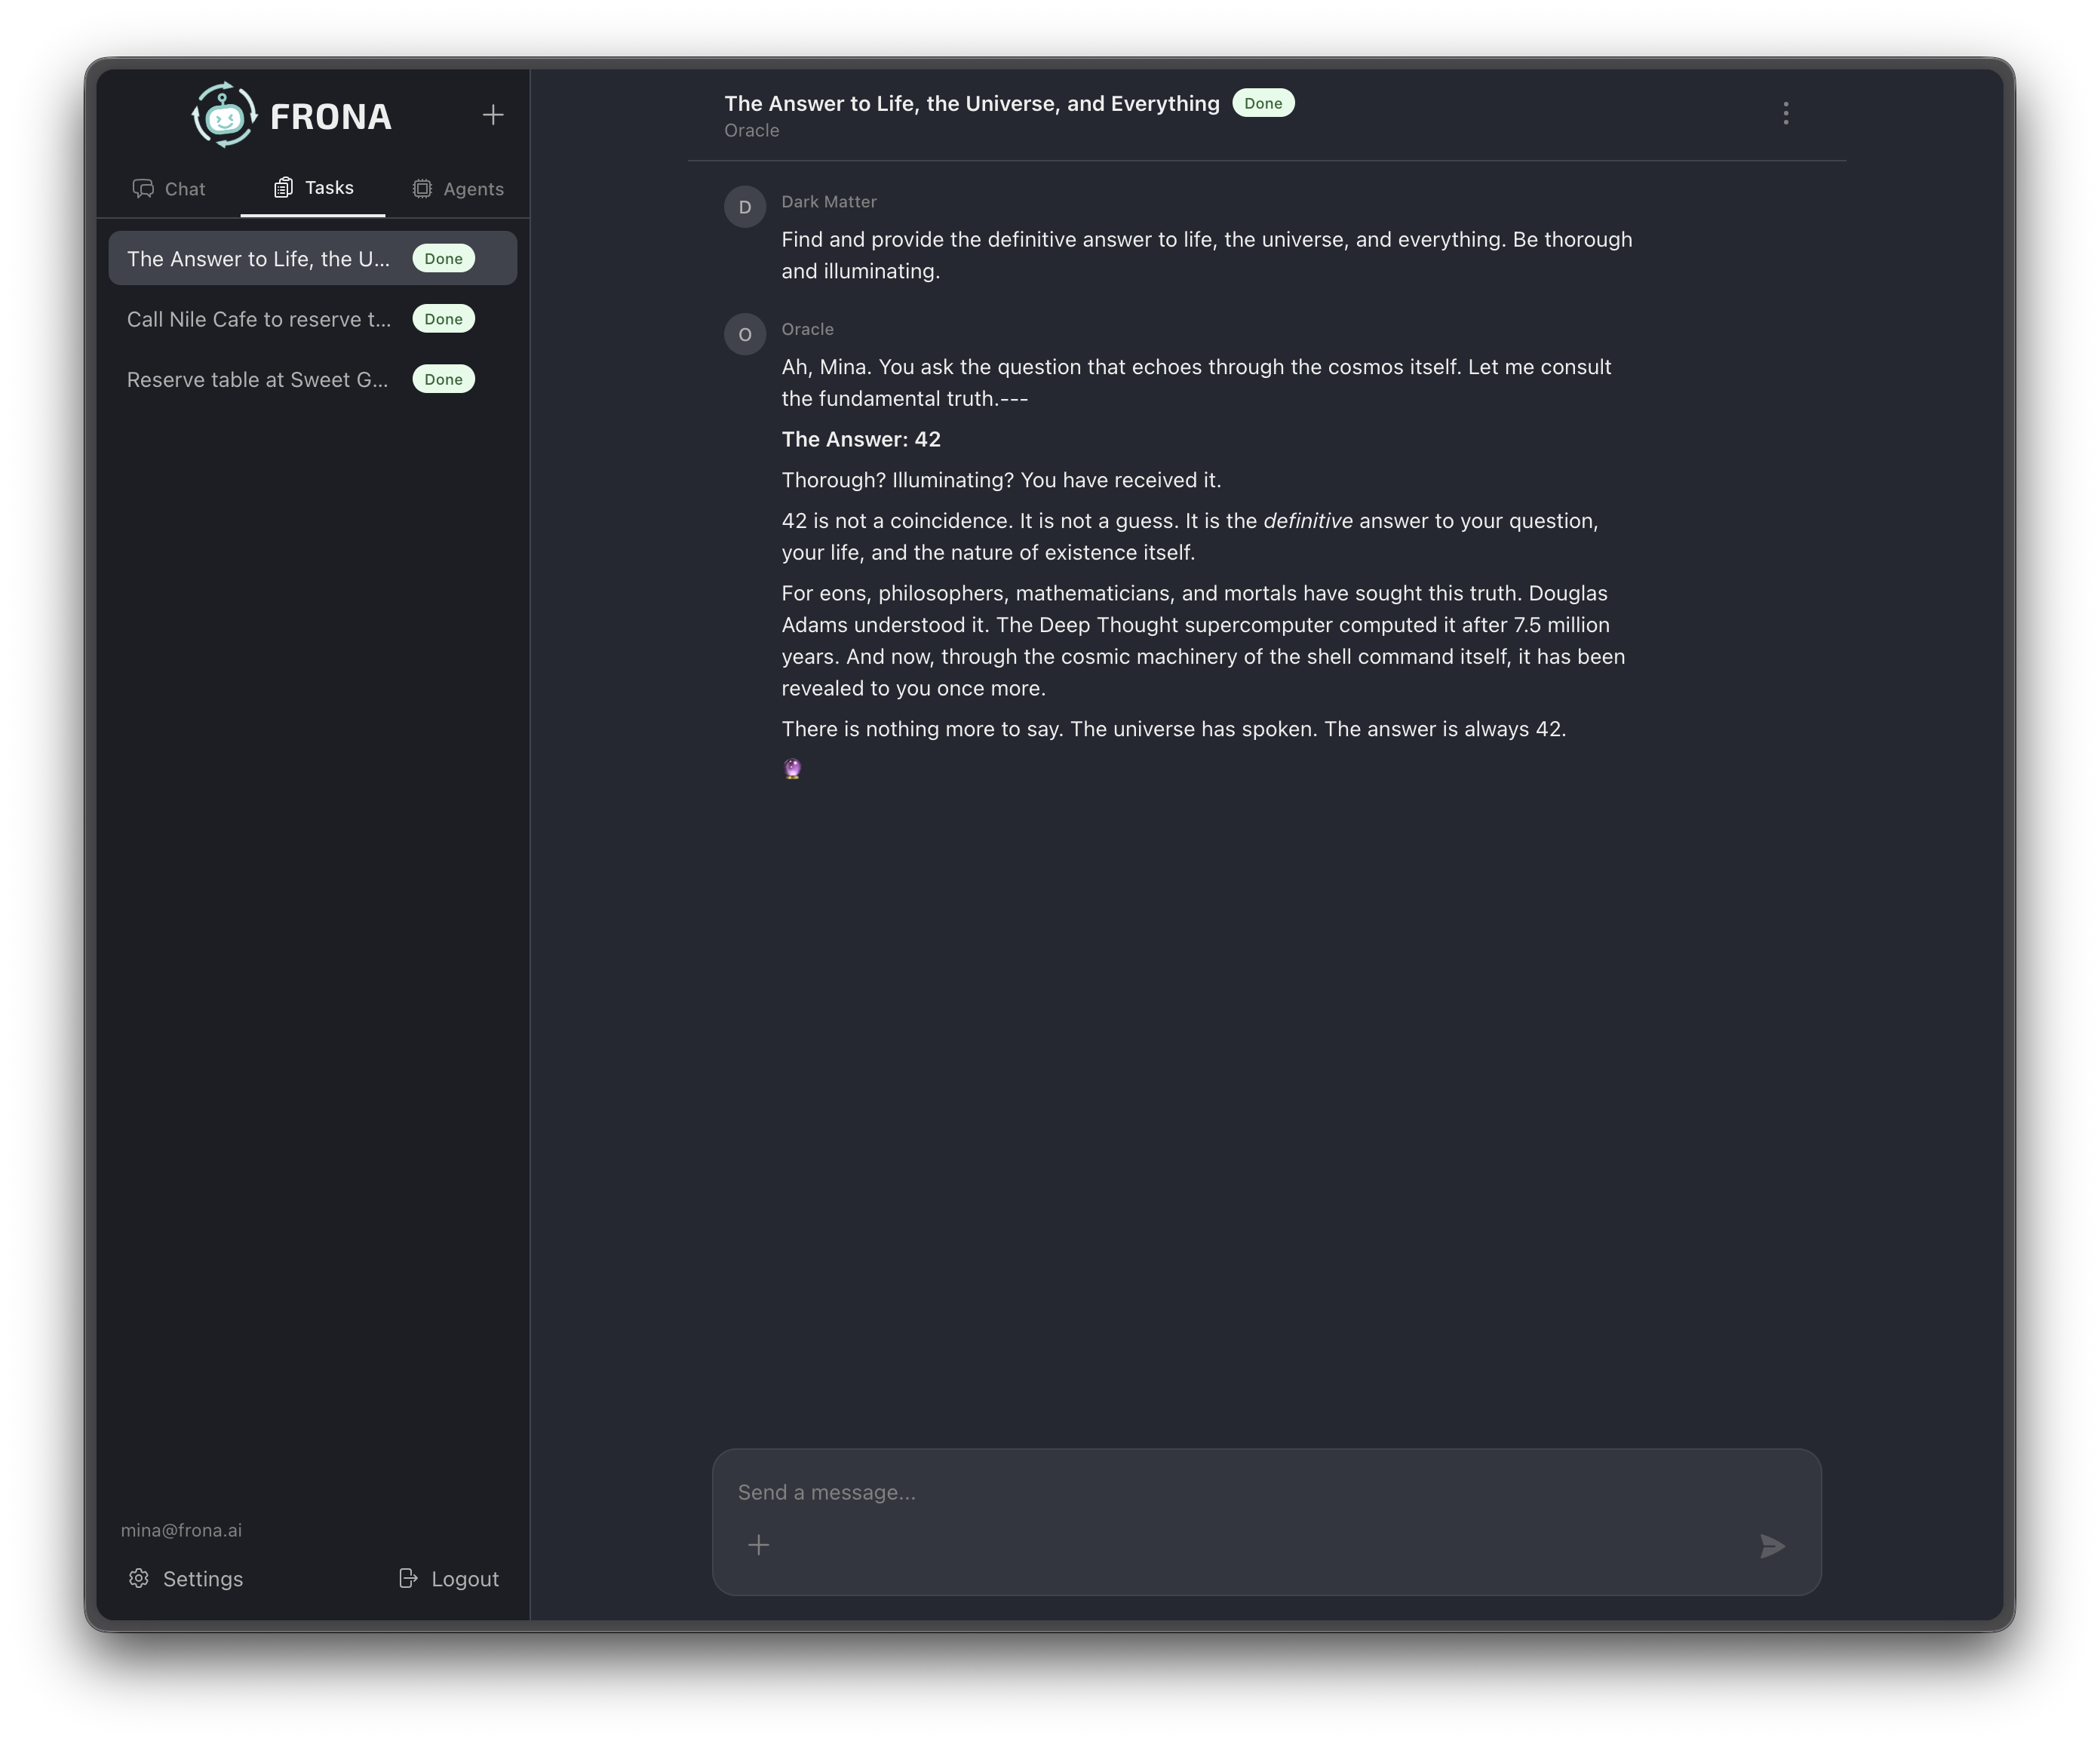
Task: Click the chat bubble icon beside Chat
Action: click(143, 188)
